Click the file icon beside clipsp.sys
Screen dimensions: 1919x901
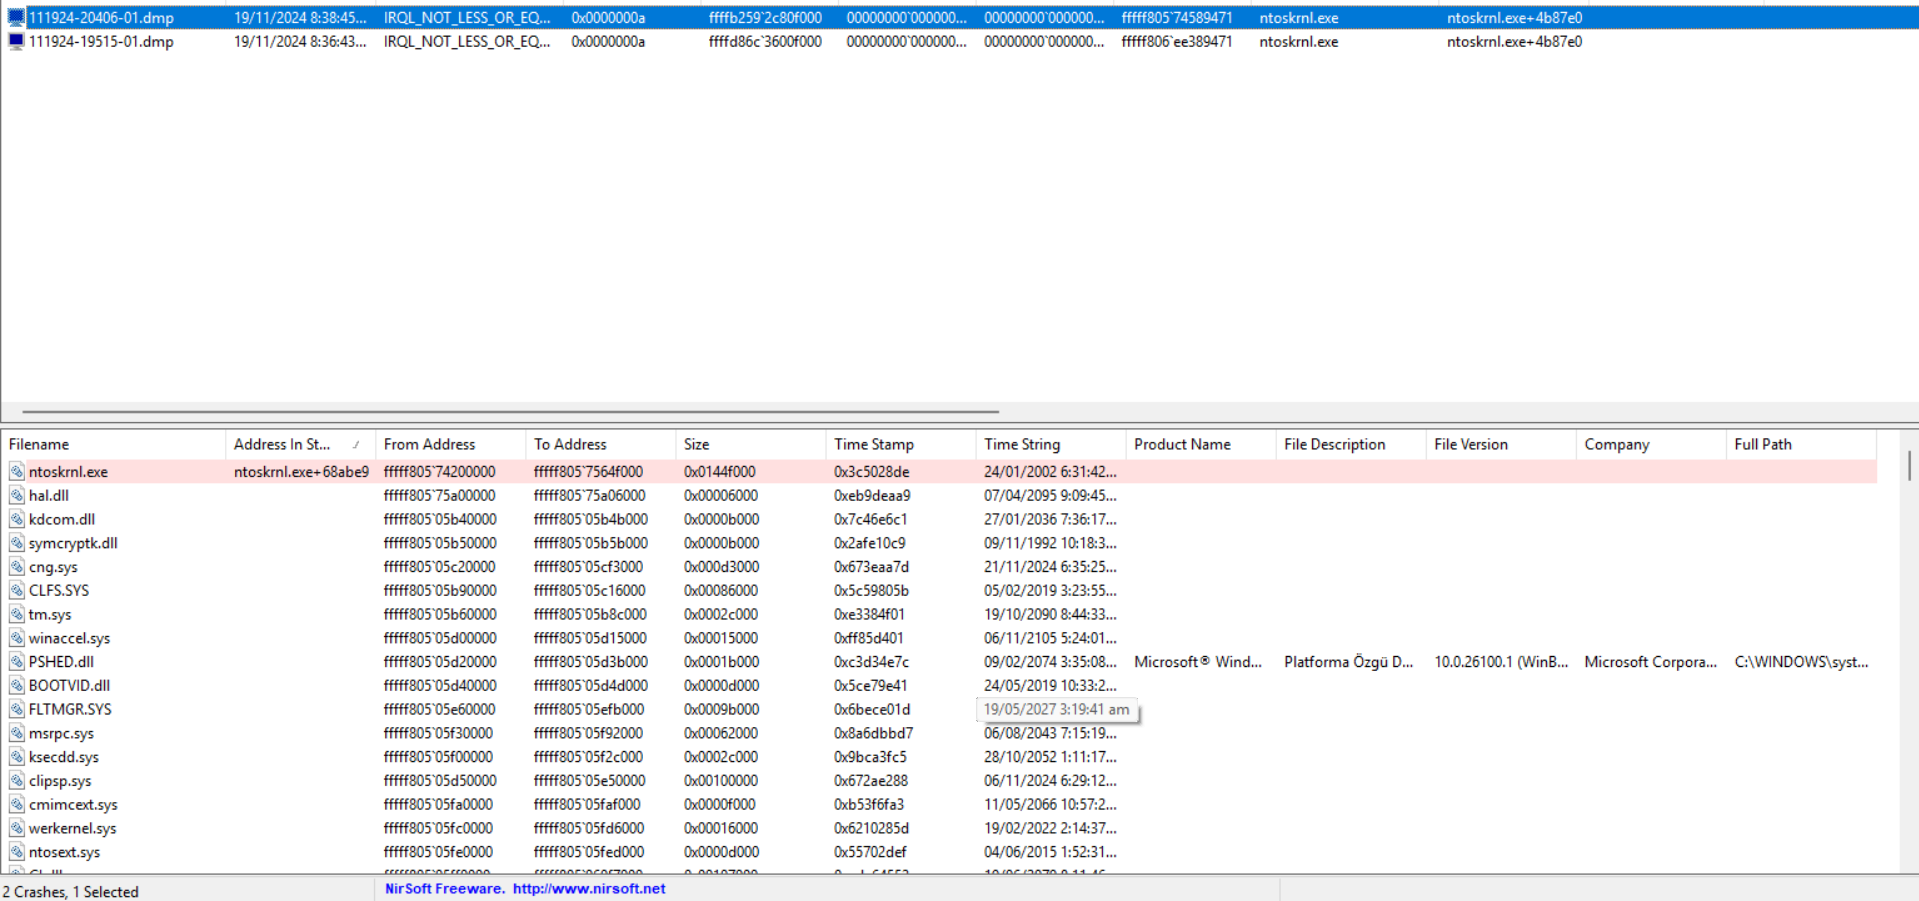pyautogui.click(x=17, y=781)
